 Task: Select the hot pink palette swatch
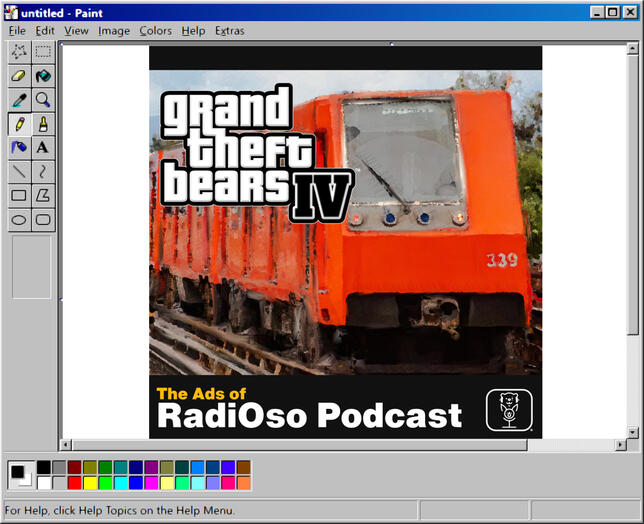click(x=228, y=483)
